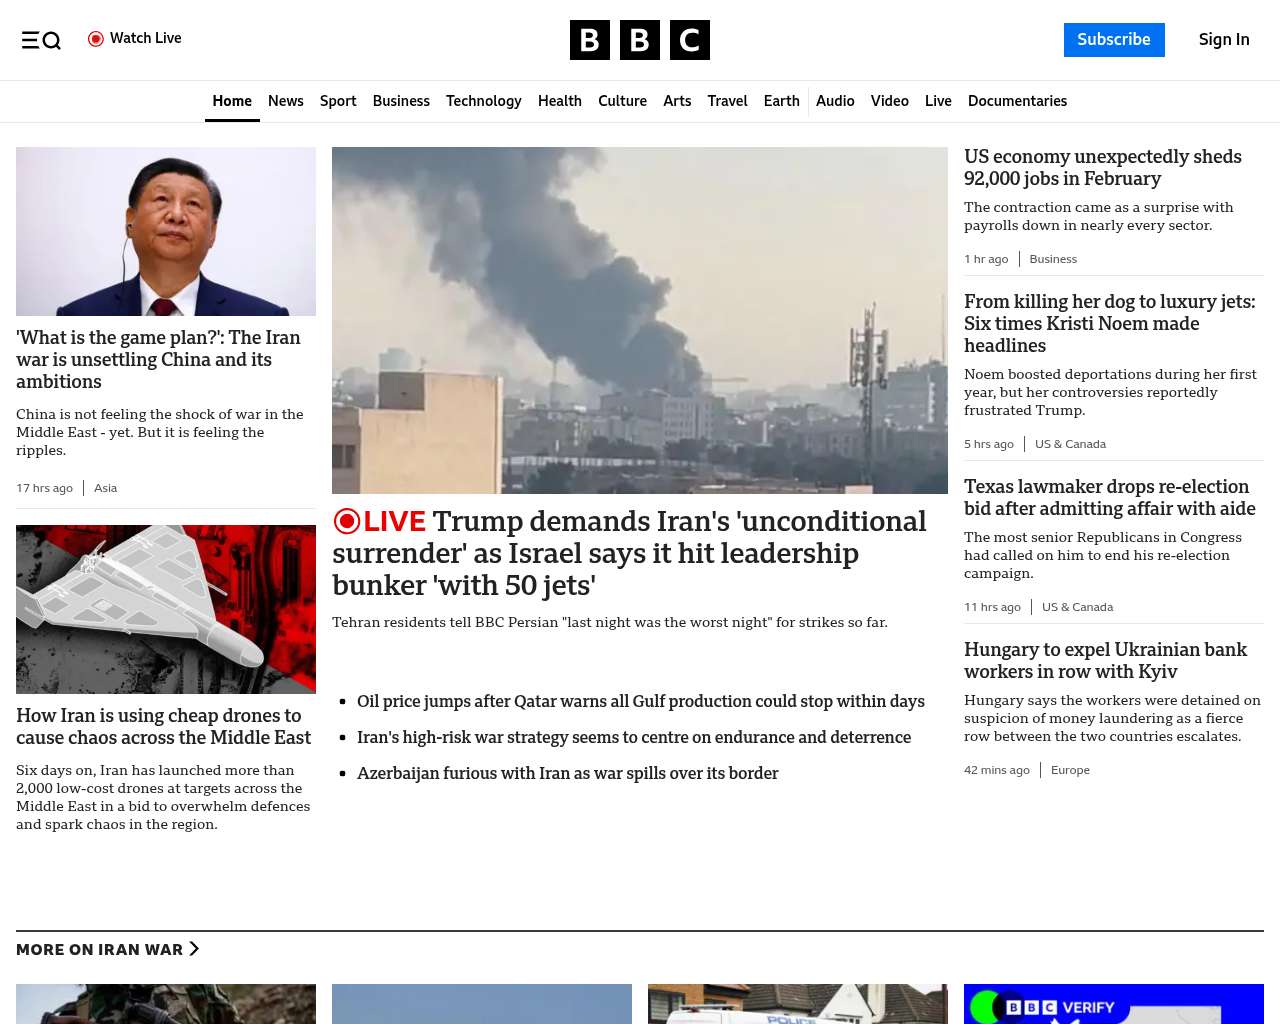
Task: Switch to the News tab
Action: 285,101
